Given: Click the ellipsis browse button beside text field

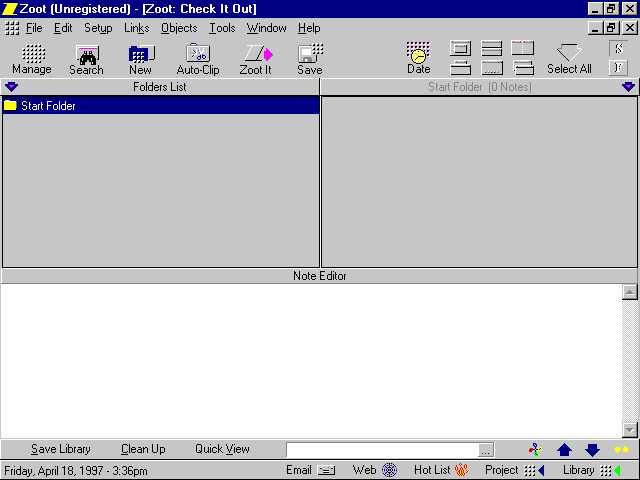Looking at the screenshot, I should tap(486, 450).
